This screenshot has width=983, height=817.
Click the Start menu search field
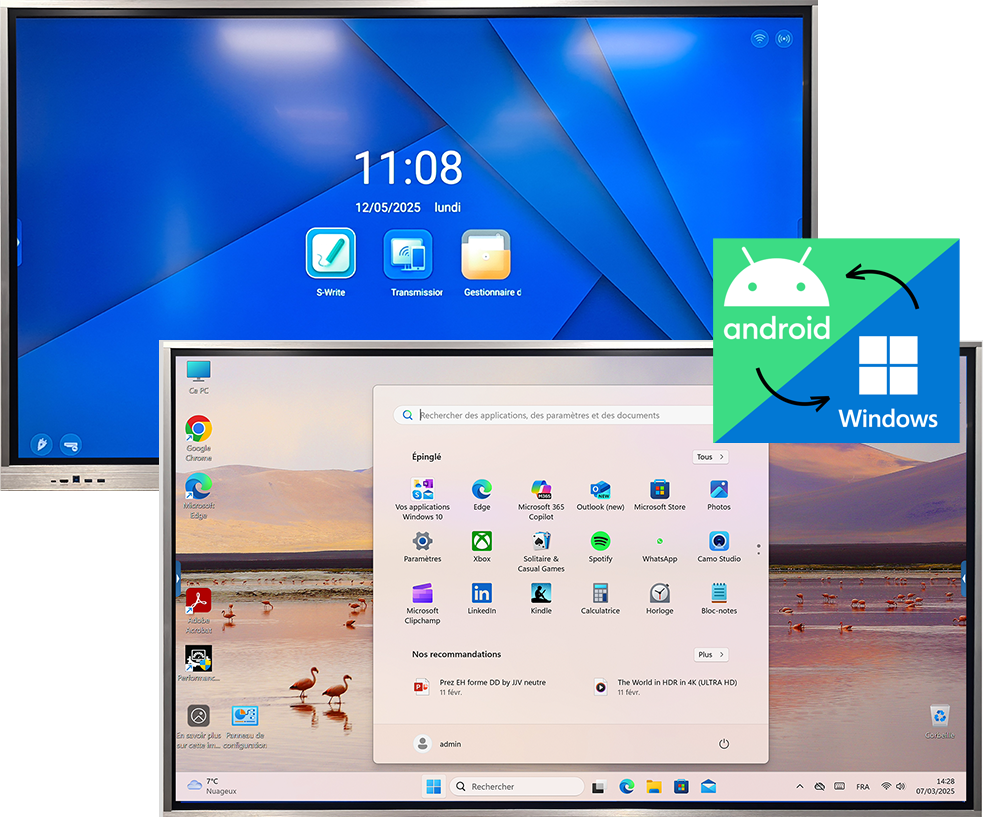[555, 415]
